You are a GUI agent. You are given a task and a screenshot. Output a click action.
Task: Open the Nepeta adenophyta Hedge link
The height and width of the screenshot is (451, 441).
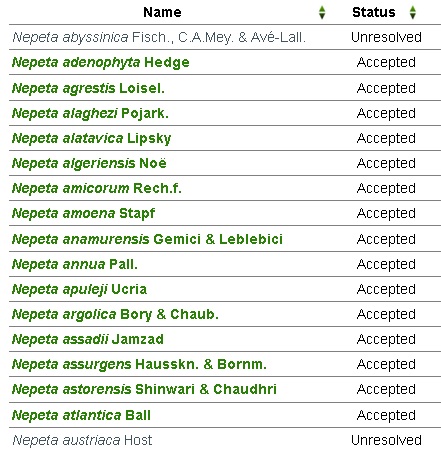pos(101,63)
